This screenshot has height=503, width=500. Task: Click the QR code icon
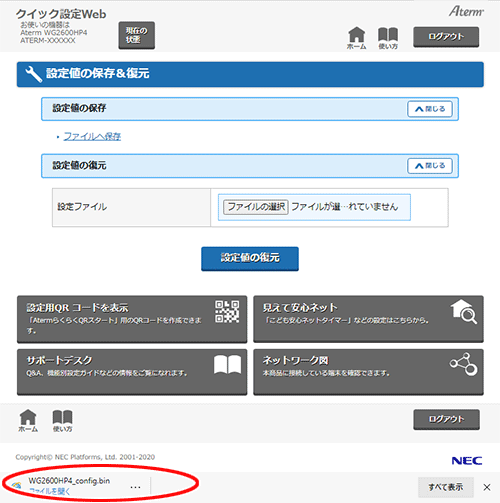click(x=227, y=312)
